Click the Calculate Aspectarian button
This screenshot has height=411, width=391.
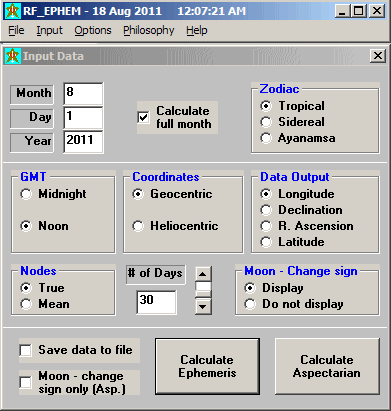pyautogui.click(x=327, y=366)
